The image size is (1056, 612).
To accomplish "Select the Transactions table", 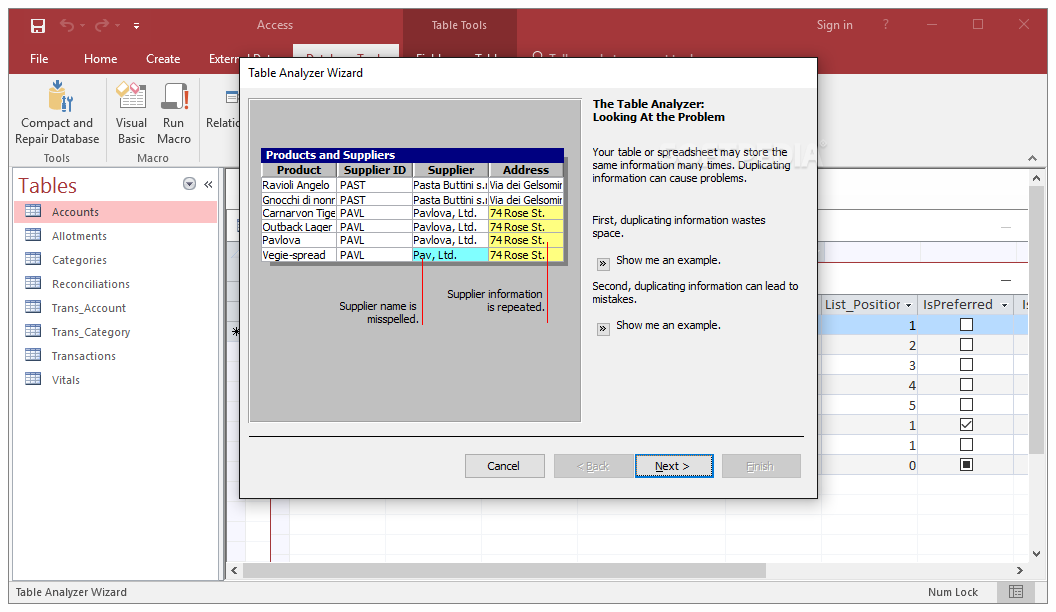I will point(115,356).
